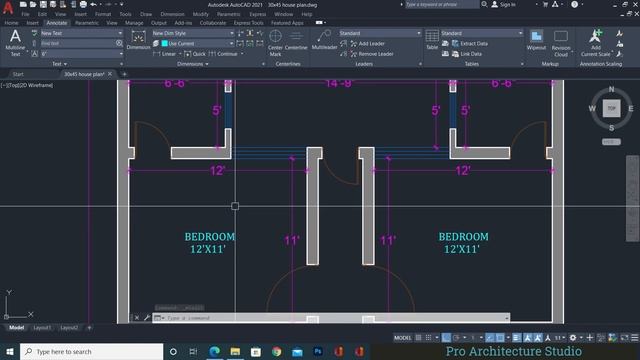The width and height of the screenshot is (640, 360).
Task: Open the New Dim Style dropdown
Action: pyautogui.click(x=193, y=33)
